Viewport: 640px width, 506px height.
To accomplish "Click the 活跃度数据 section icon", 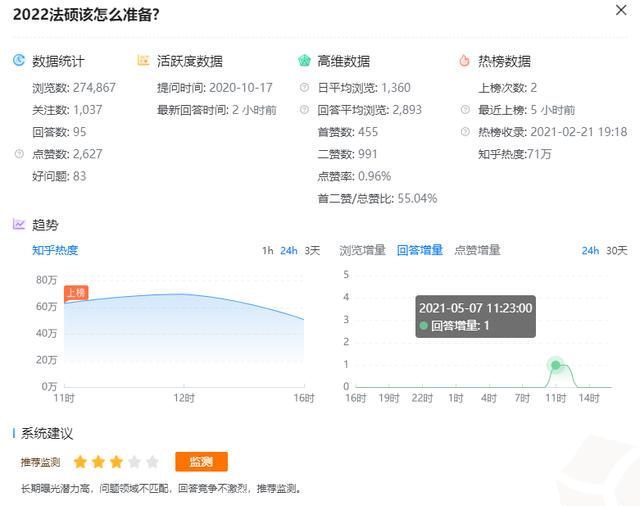I will coord(143,60).
